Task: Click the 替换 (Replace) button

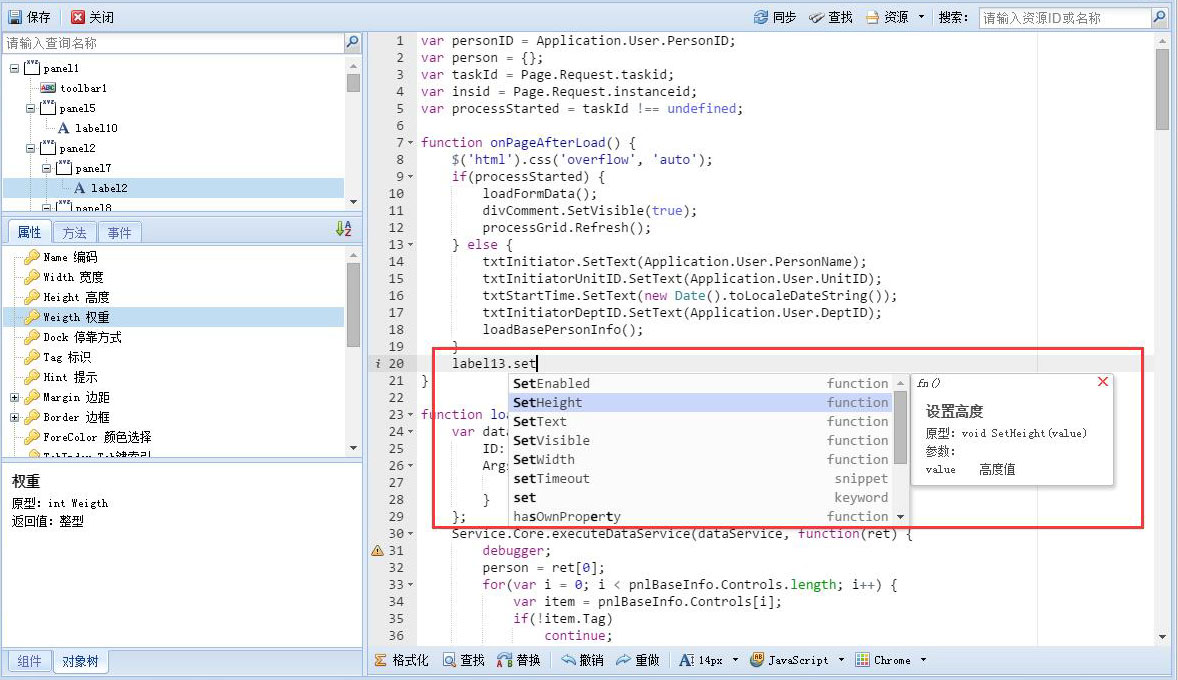Action: [518, 660]
